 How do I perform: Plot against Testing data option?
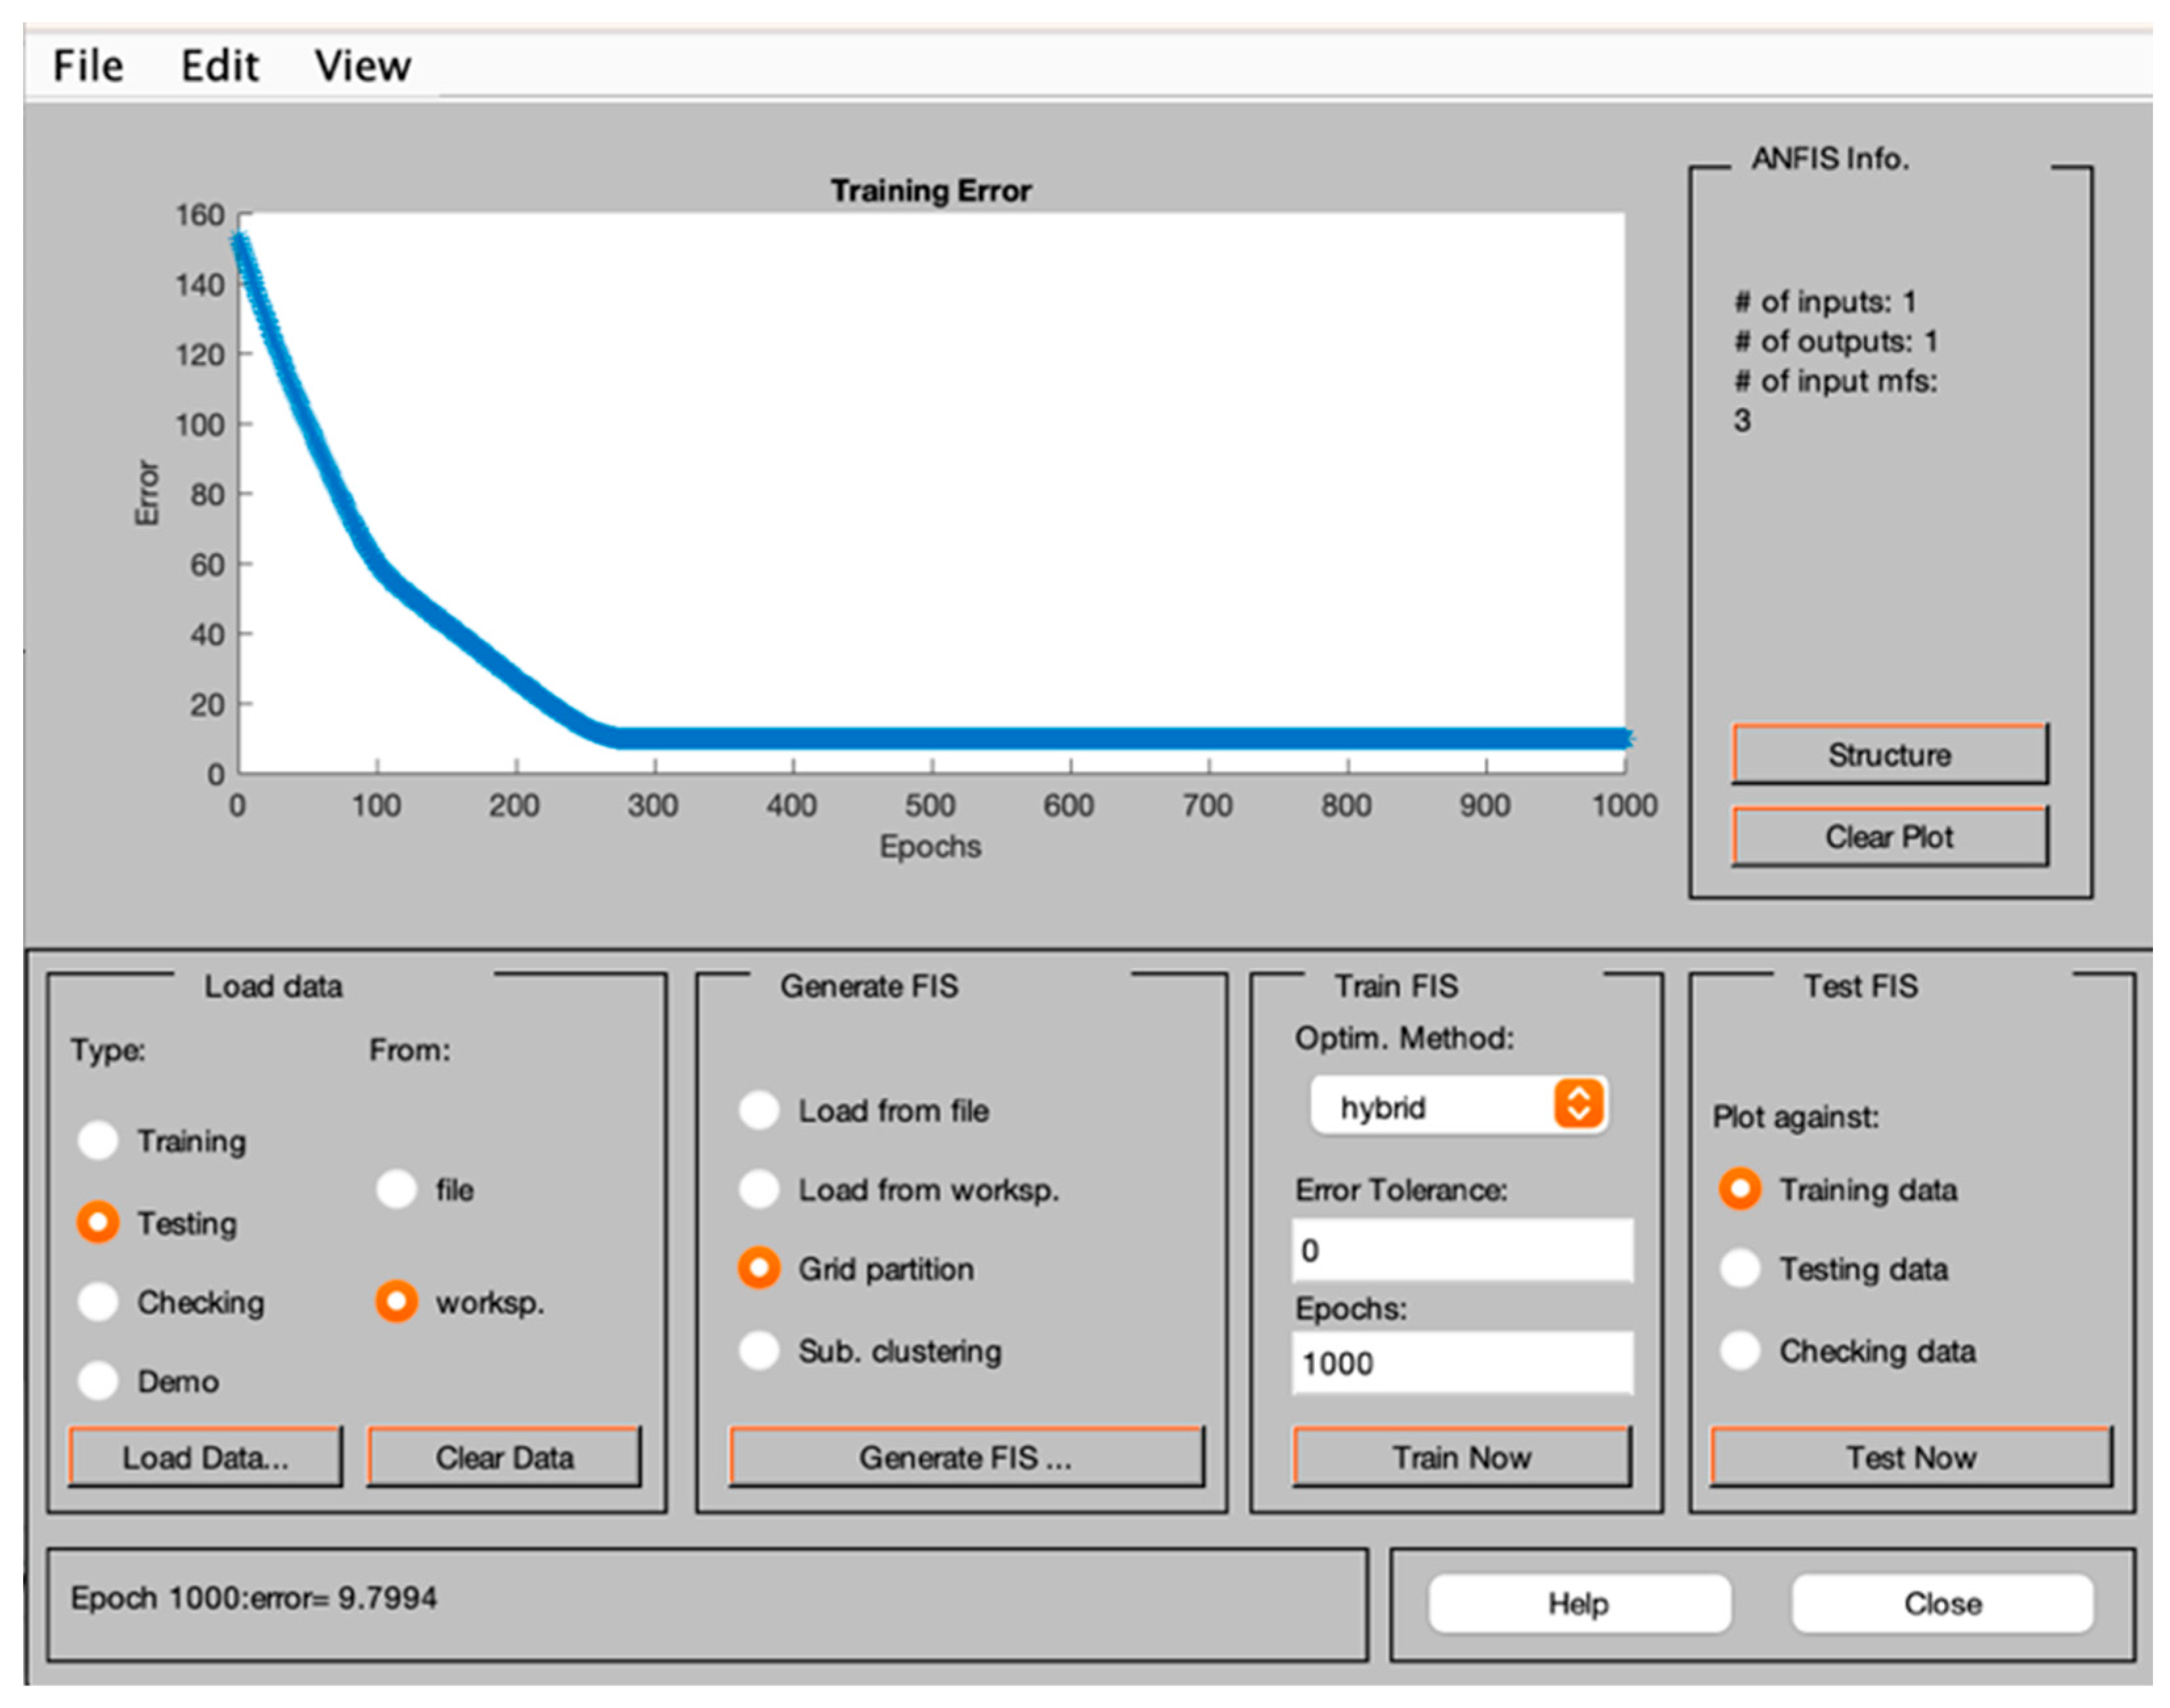(1740, 1268)
